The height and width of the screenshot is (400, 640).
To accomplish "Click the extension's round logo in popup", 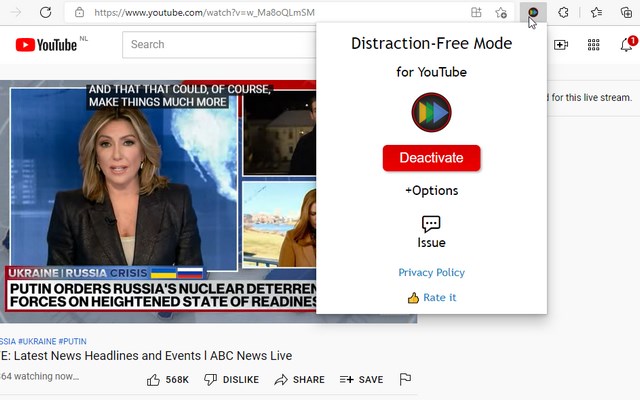I will coord(431,112).
